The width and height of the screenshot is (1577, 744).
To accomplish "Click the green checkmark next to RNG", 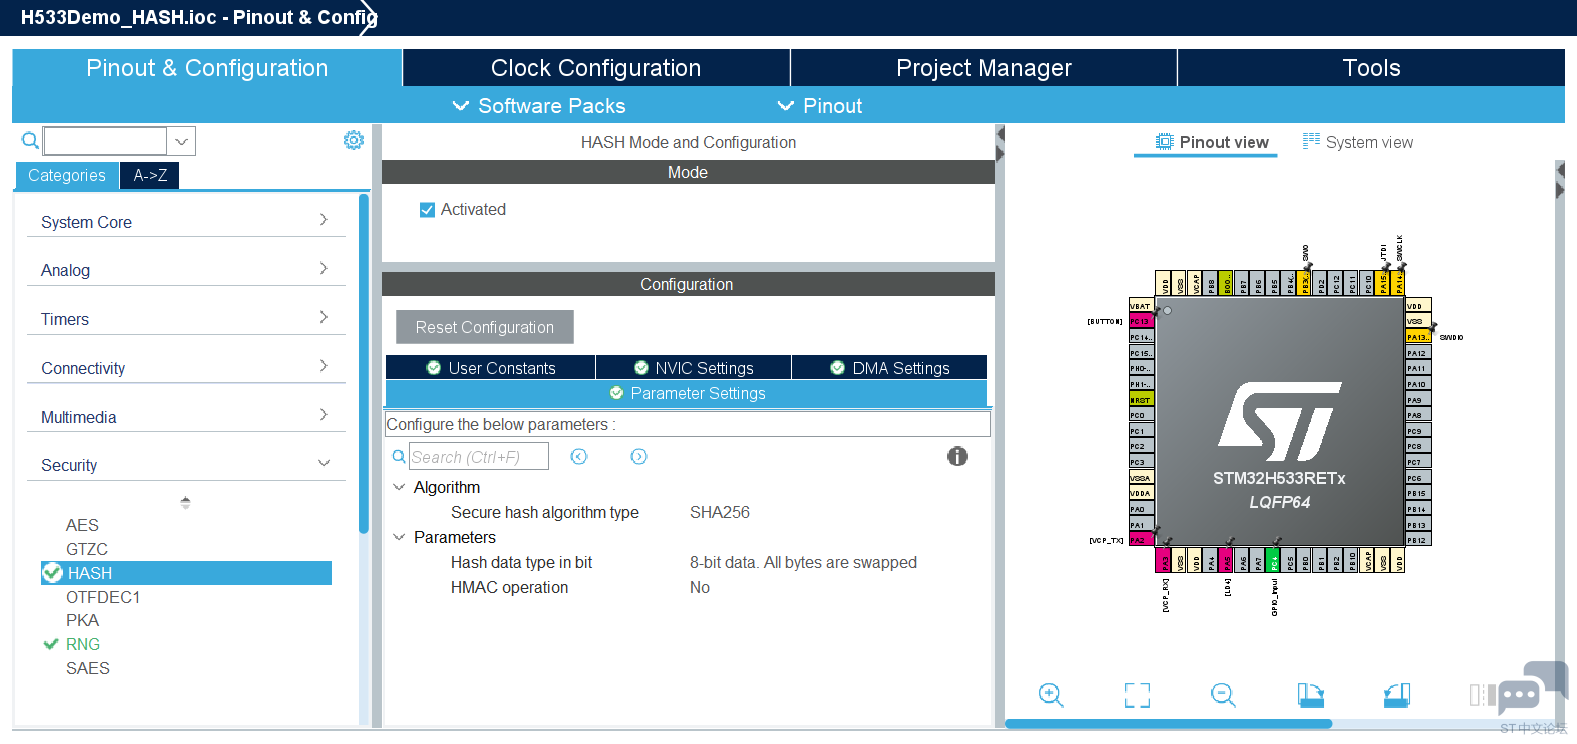I will (x=51, y=644).
